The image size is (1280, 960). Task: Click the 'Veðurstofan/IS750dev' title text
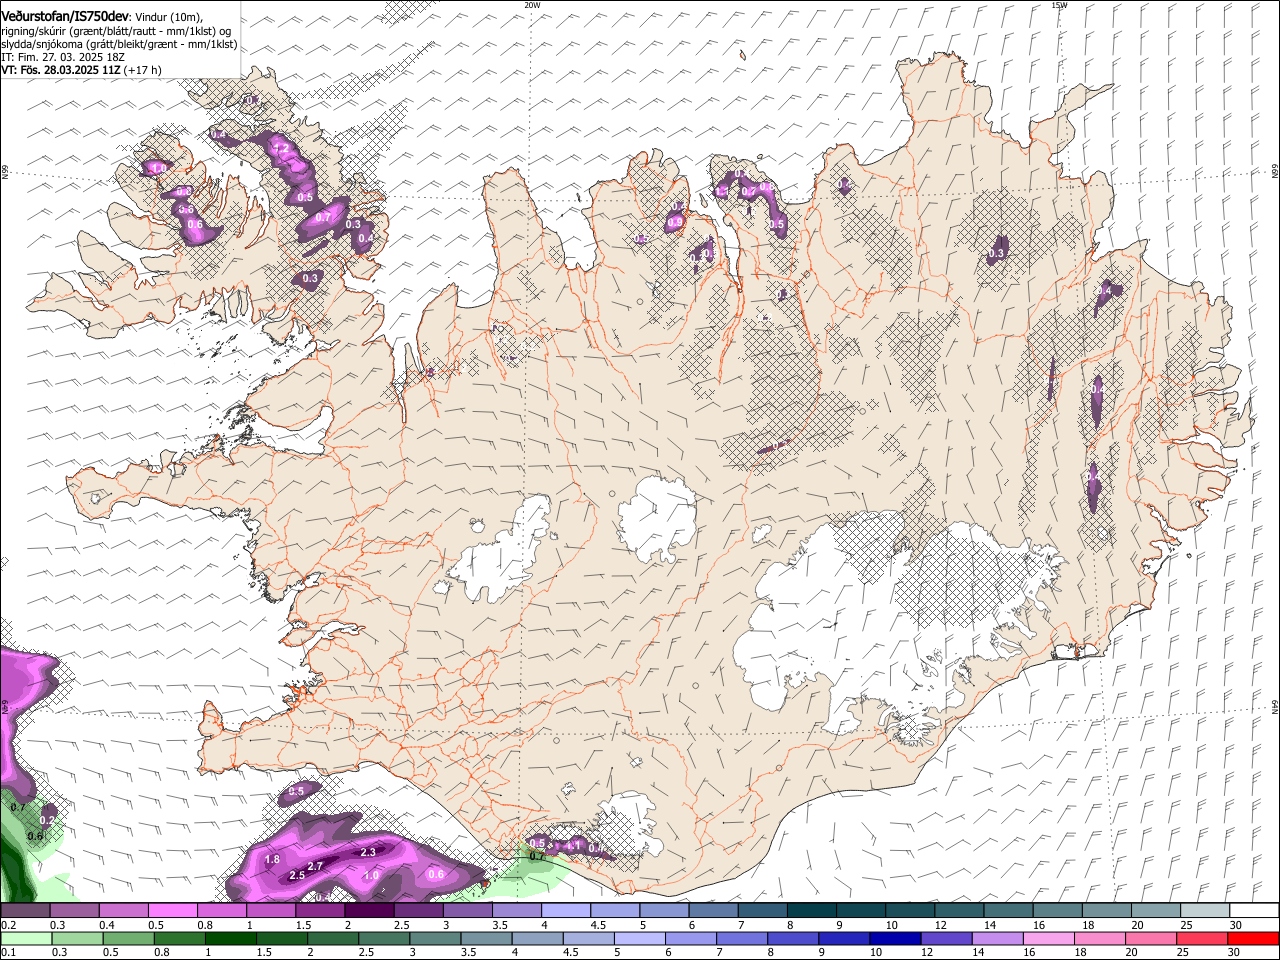[x=65, y=17]
